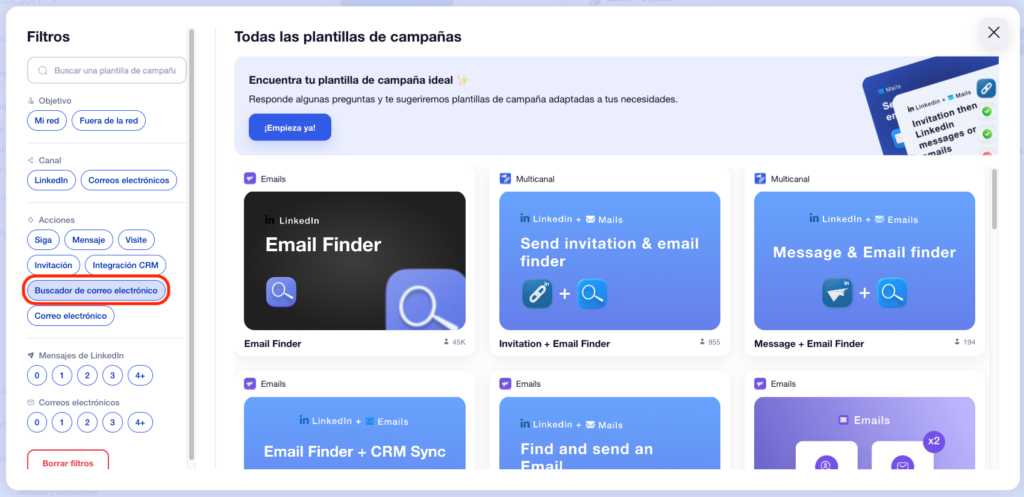This screenshot has height=497, width=1024.
Task: Click the Multicanal icon above Invitation card
Action: tap(506, 179)
